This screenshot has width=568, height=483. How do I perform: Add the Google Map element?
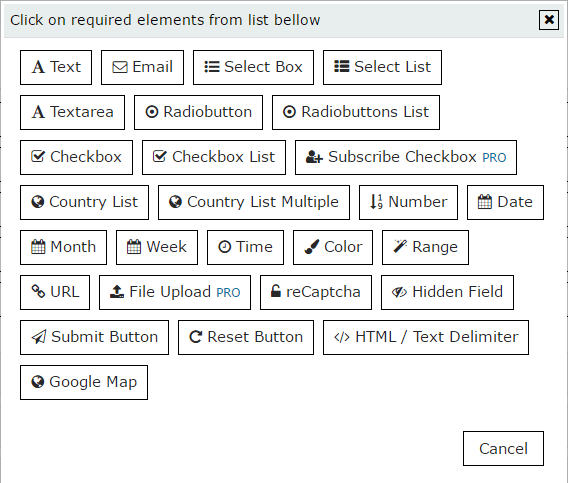click(84, 382)
